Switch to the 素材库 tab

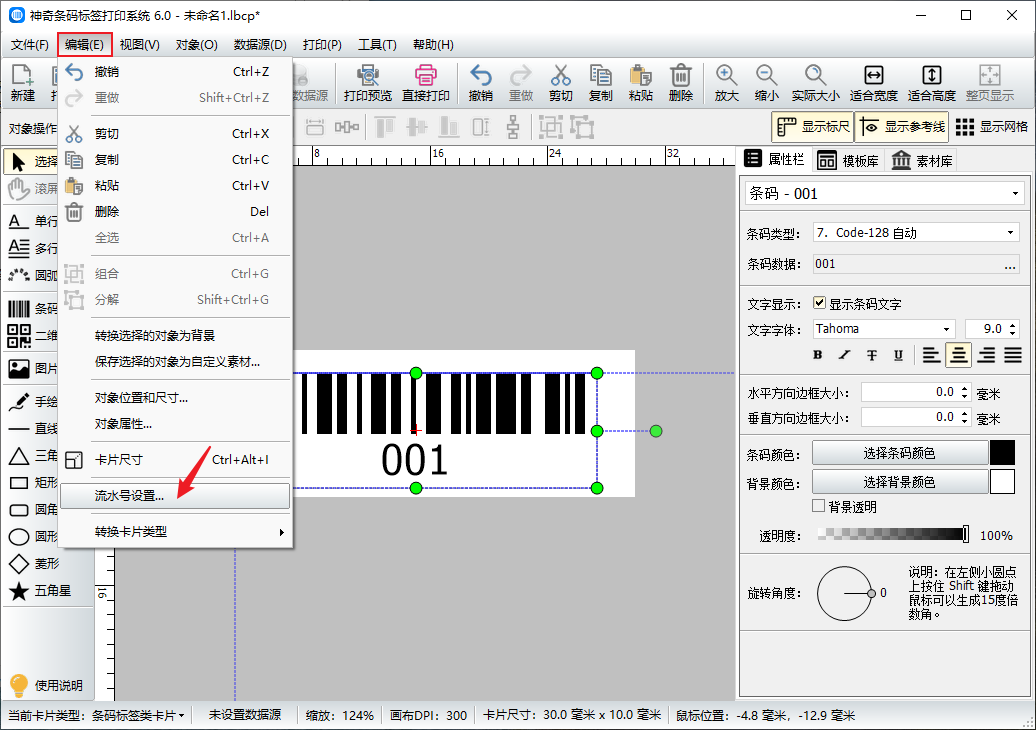click(x=922, y=161)
